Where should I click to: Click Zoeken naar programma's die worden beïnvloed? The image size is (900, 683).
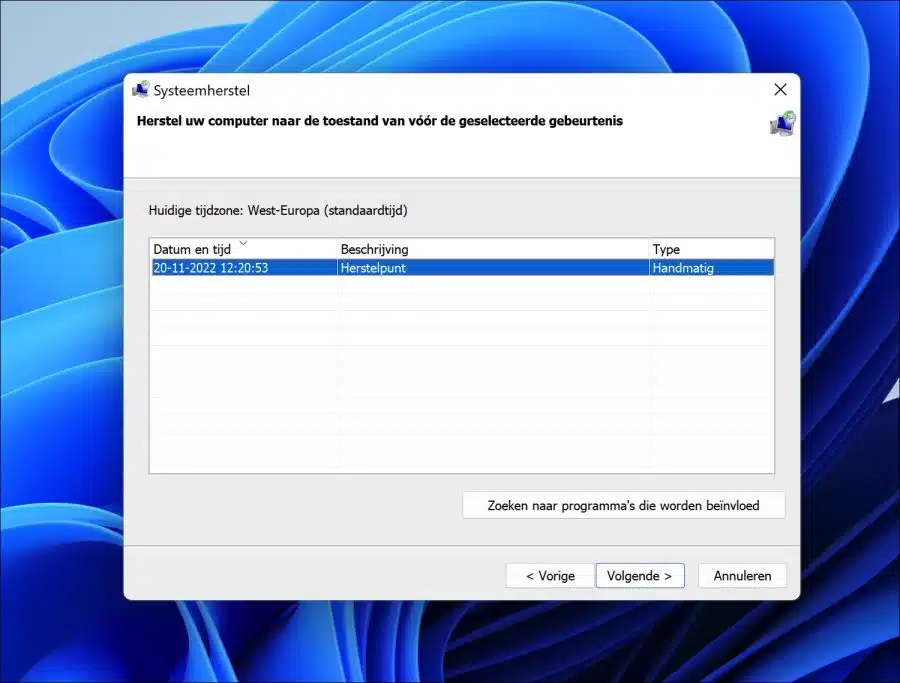[623, 506]
